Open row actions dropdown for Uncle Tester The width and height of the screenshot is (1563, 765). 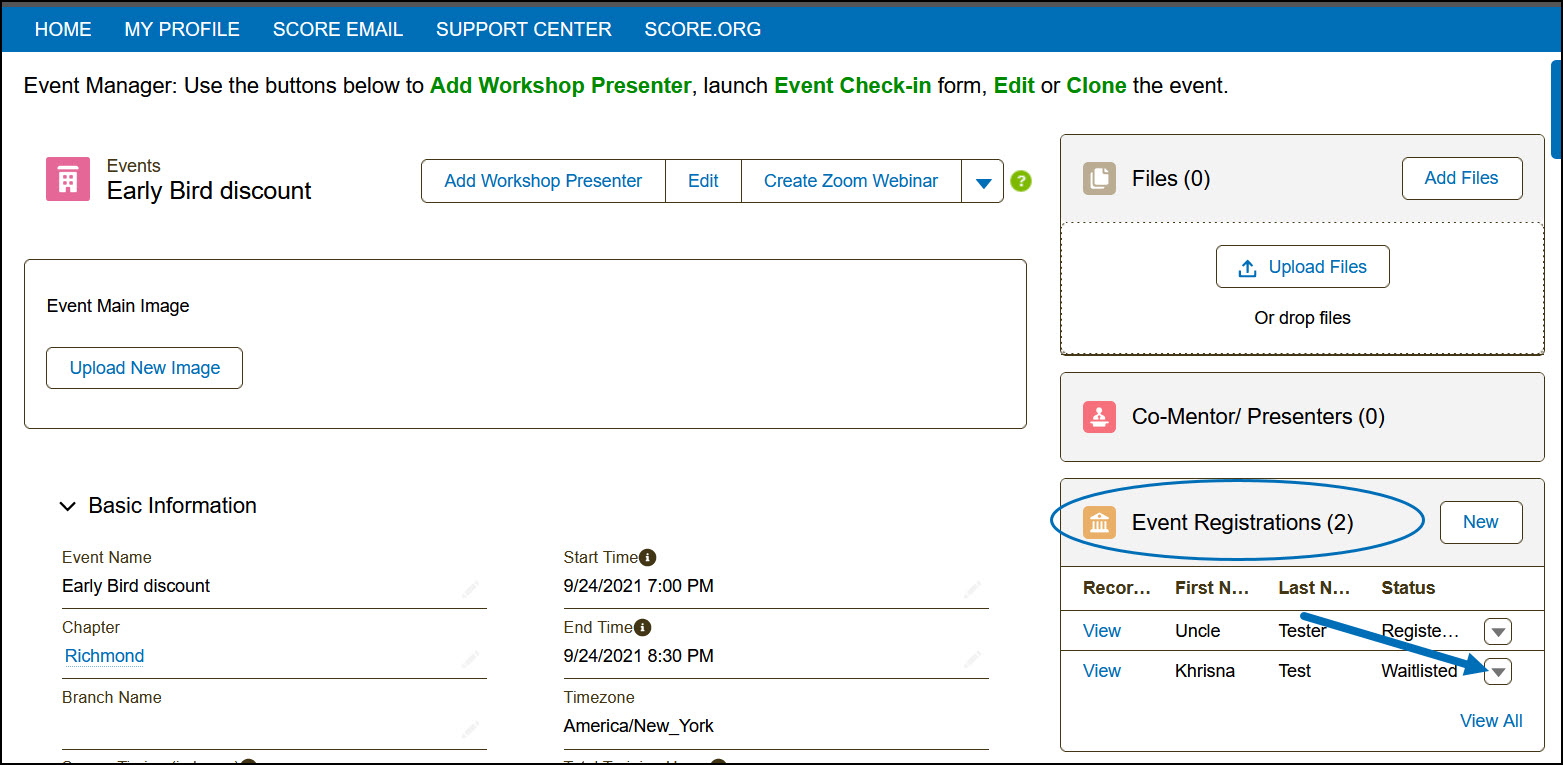1497,632
